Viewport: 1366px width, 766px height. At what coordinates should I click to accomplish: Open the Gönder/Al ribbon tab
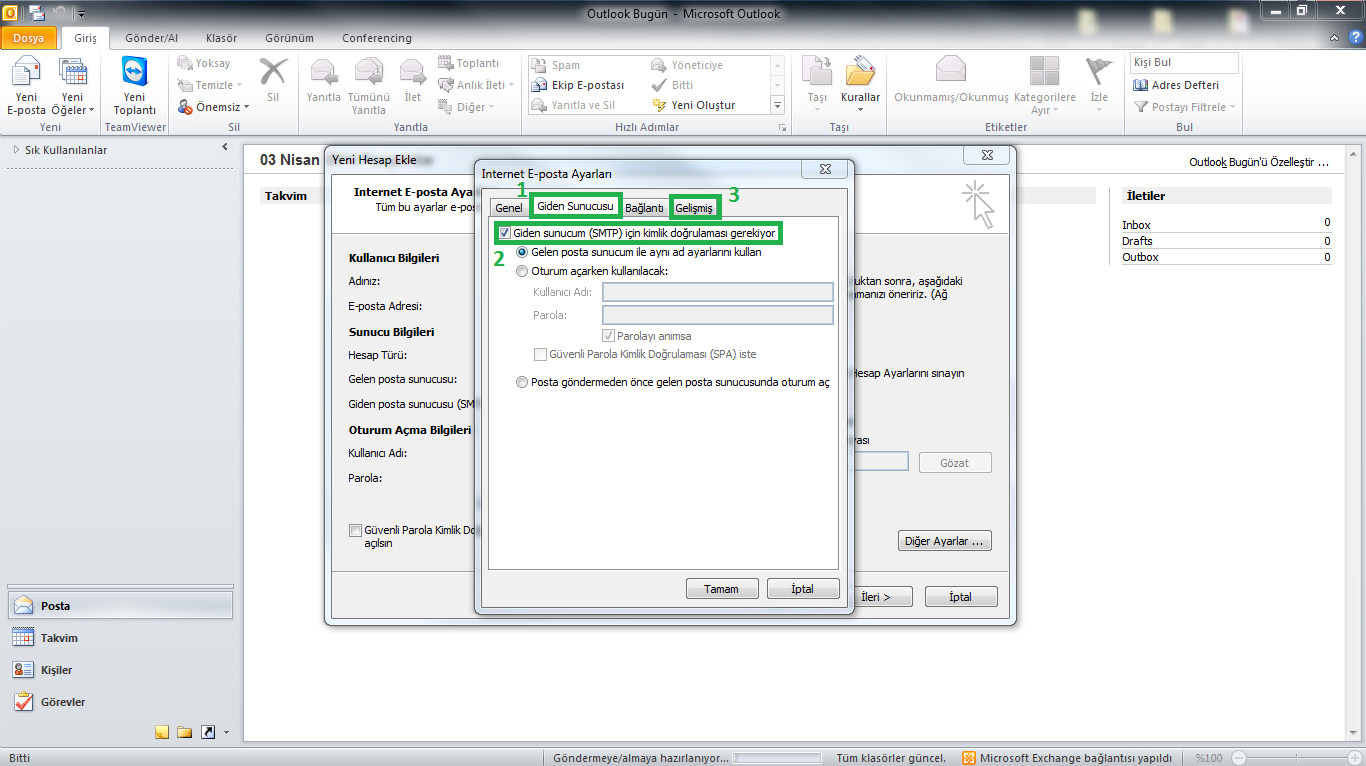point(151,38)
